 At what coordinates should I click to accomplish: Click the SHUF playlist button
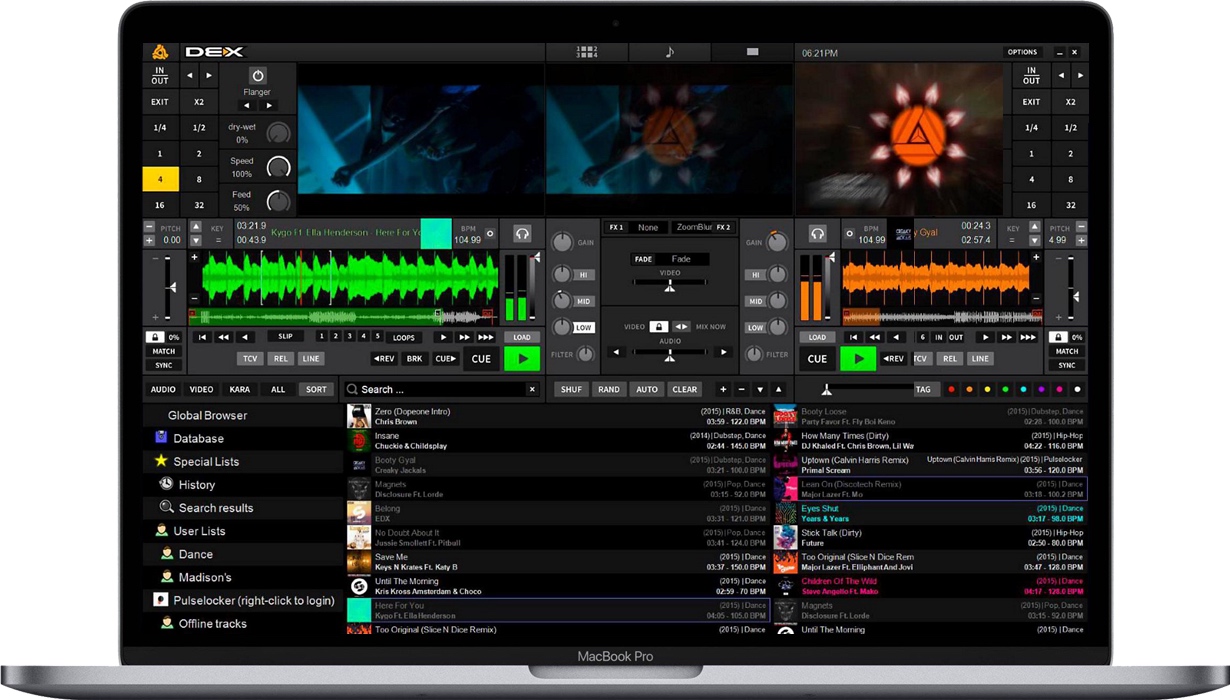click(571, 390)
